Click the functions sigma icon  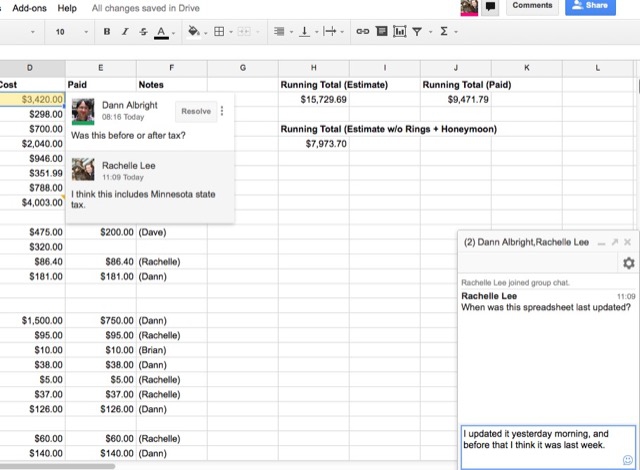point(444,31)
